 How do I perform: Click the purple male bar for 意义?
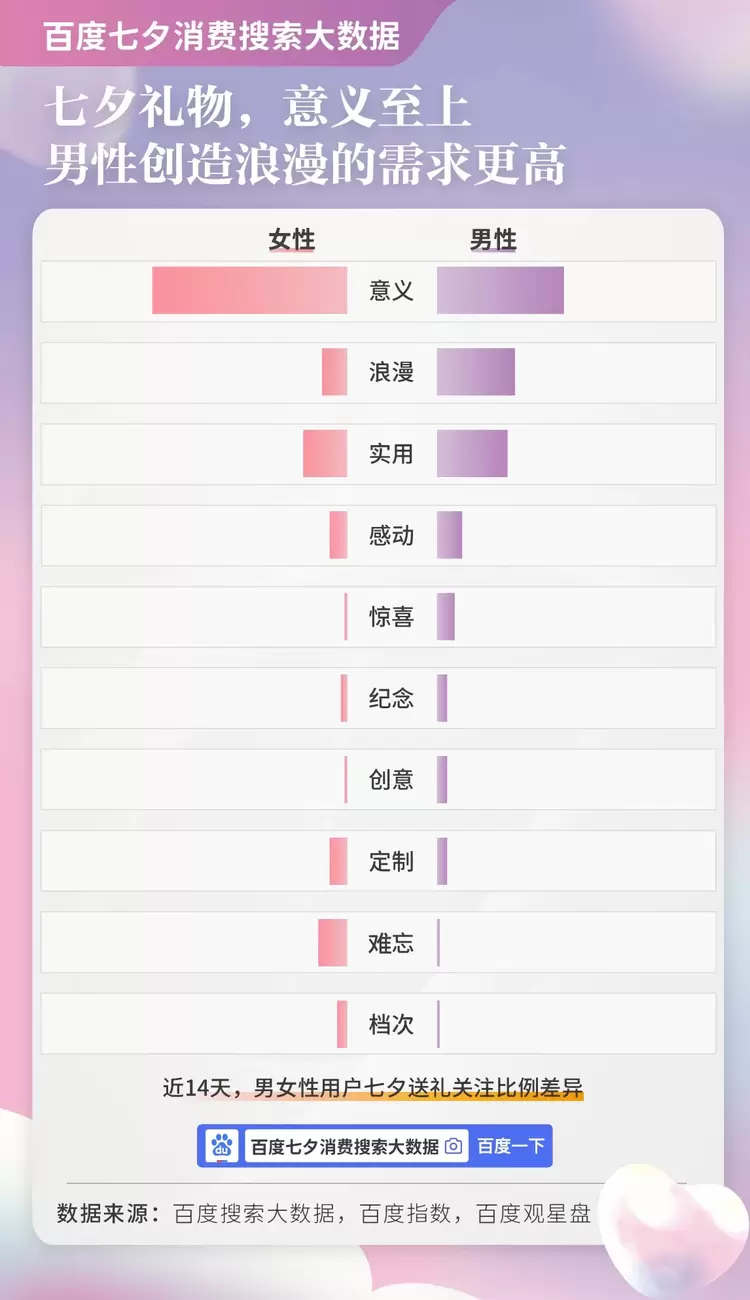click(500, 291)
